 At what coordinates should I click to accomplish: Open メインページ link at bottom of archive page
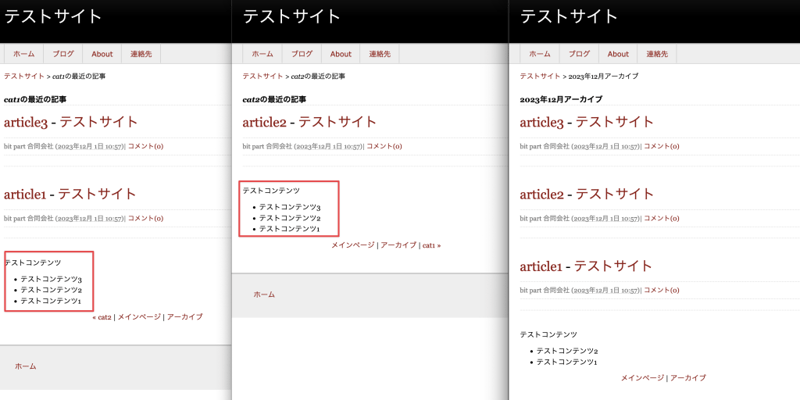point(642,378)
